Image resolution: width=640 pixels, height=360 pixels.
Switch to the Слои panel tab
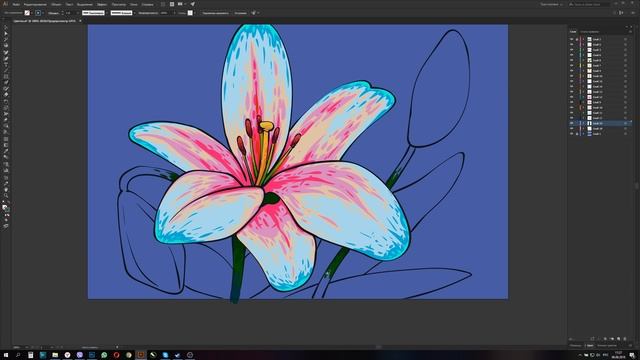(573, 31)
